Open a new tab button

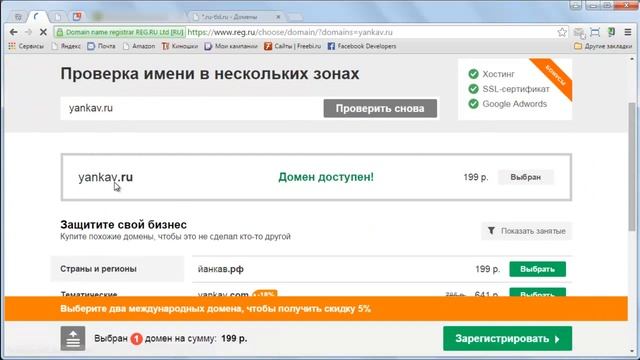pyautogui.click(x=295, y=17)
